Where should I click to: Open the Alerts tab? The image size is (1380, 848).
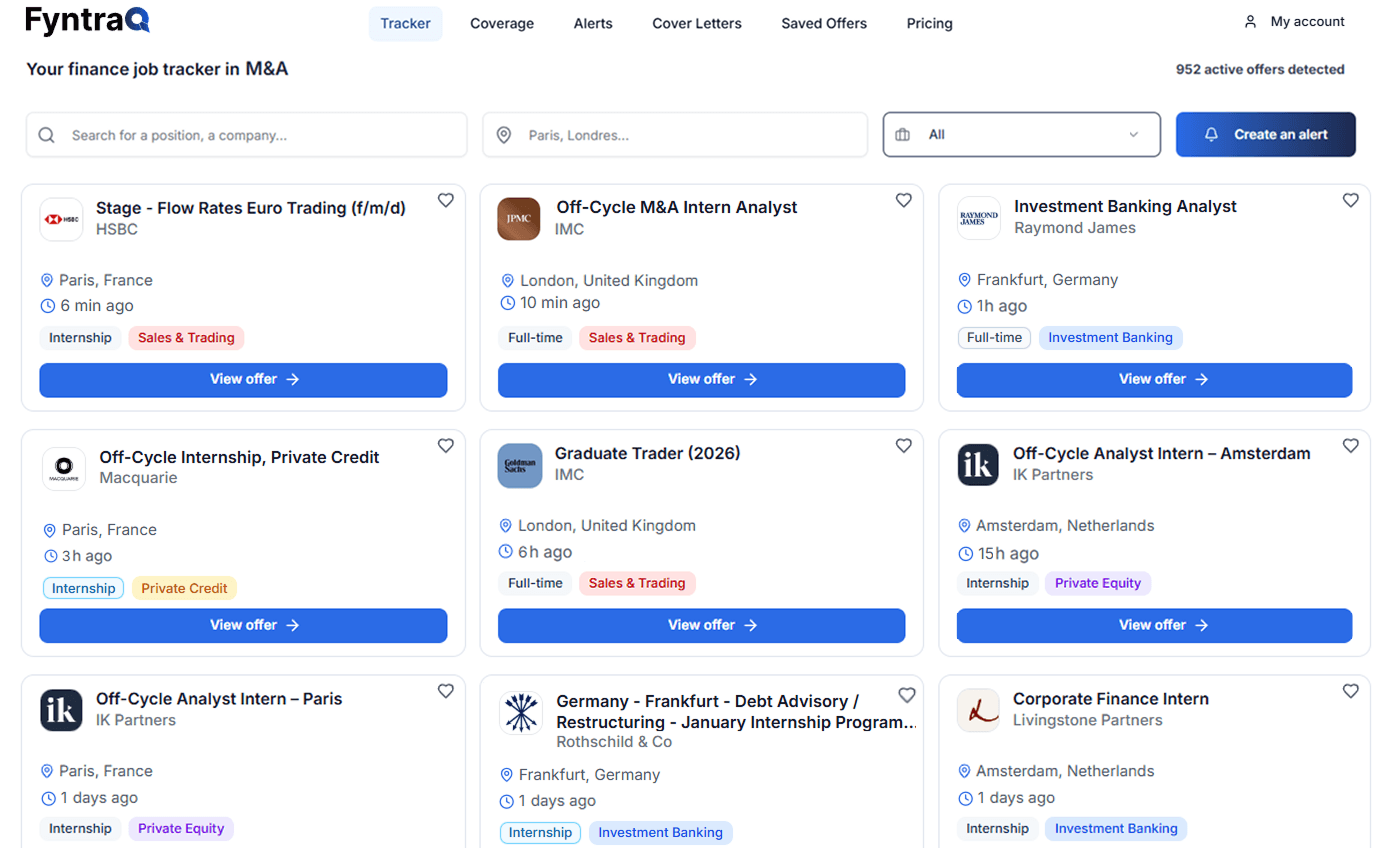(x=593, y=23)
